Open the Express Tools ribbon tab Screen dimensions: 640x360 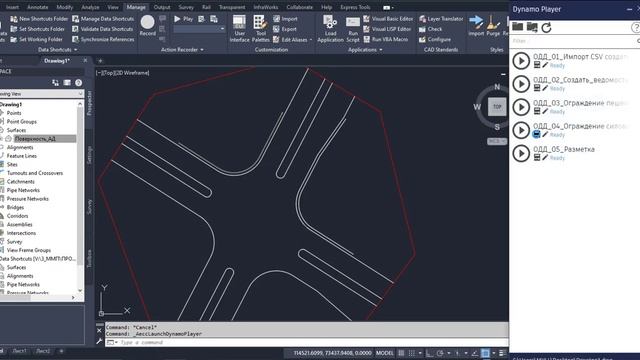pyautogui.click(x=355, y=7)
